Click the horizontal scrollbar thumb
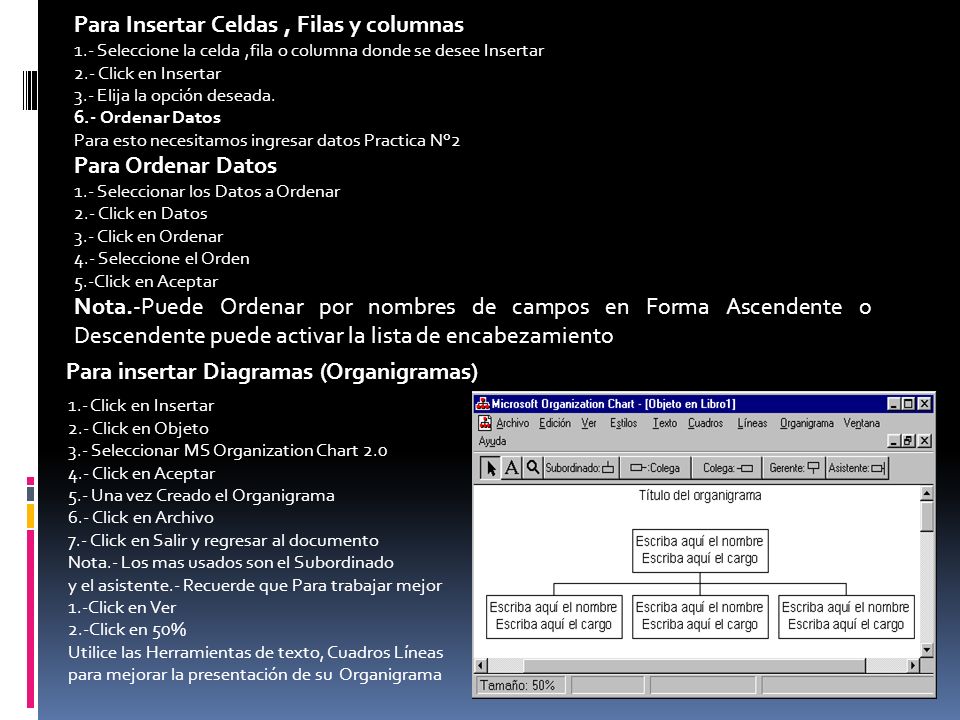Screen dimensions: 960x720 (x=695, y=666)
